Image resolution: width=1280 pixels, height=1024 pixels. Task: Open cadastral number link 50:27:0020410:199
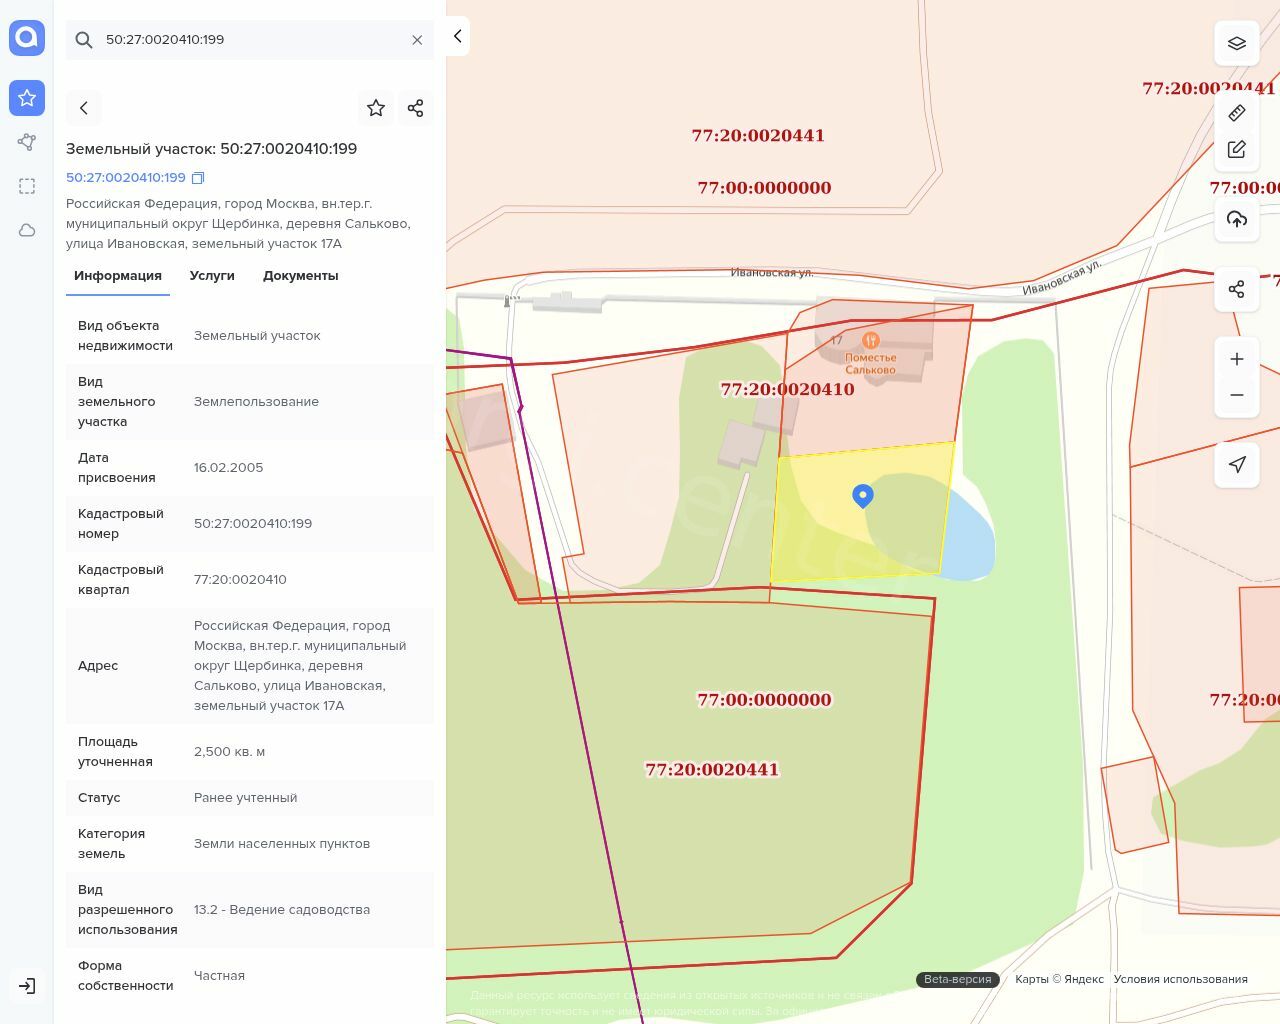tap(126, 178)
